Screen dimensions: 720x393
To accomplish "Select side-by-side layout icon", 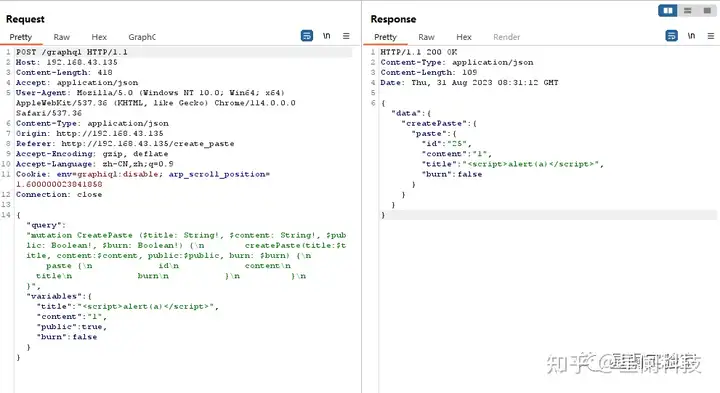I will tap(668, 10).
